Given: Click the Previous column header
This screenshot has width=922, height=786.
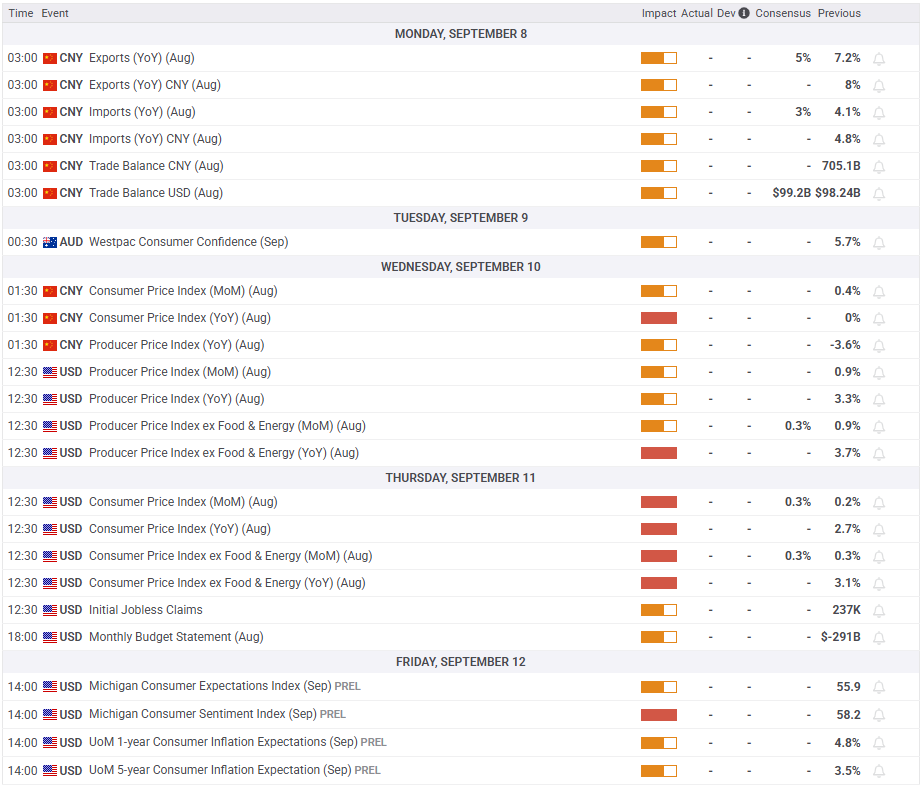Looking at the screenshot, I should coord(839,13).
